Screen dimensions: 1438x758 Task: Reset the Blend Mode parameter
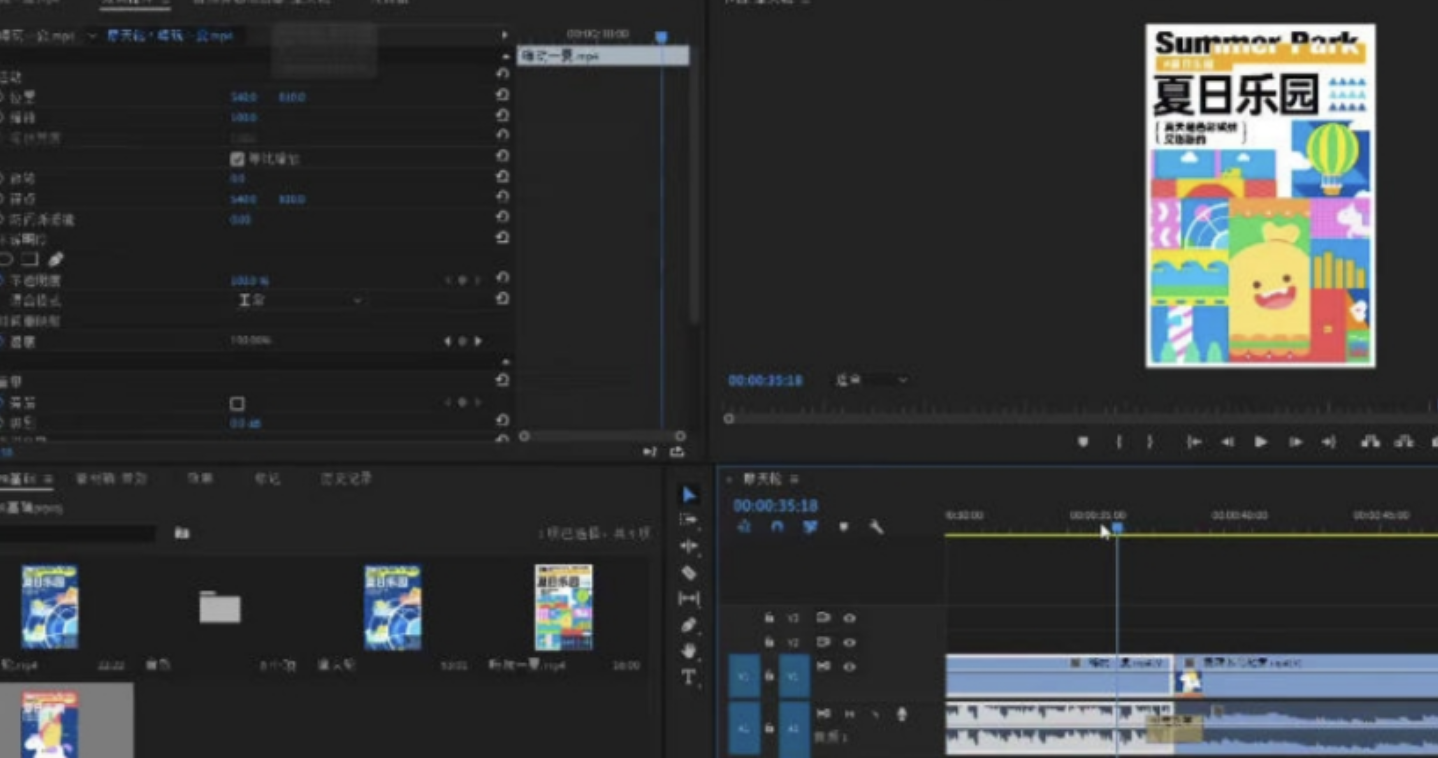coord(502,299)
